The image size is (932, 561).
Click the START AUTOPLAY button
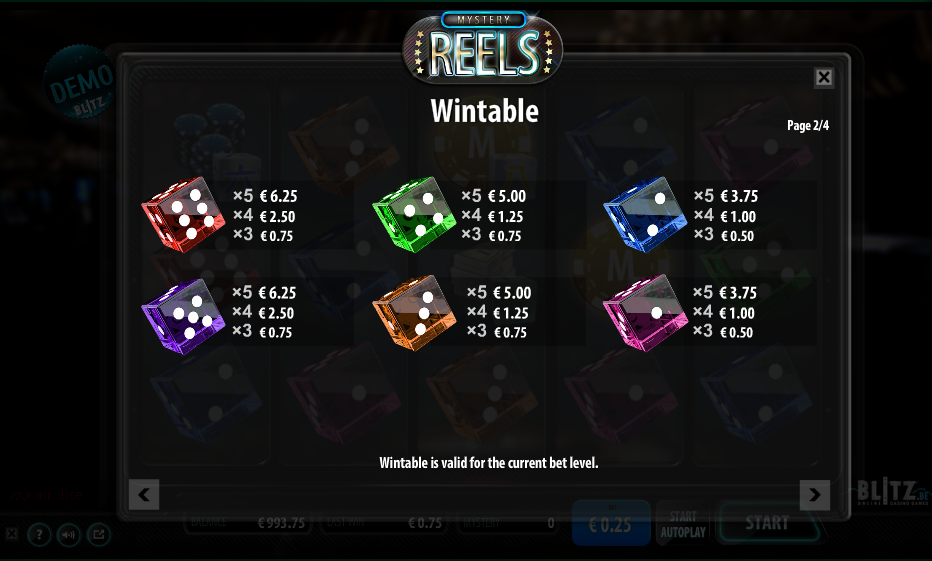point(683,524)
